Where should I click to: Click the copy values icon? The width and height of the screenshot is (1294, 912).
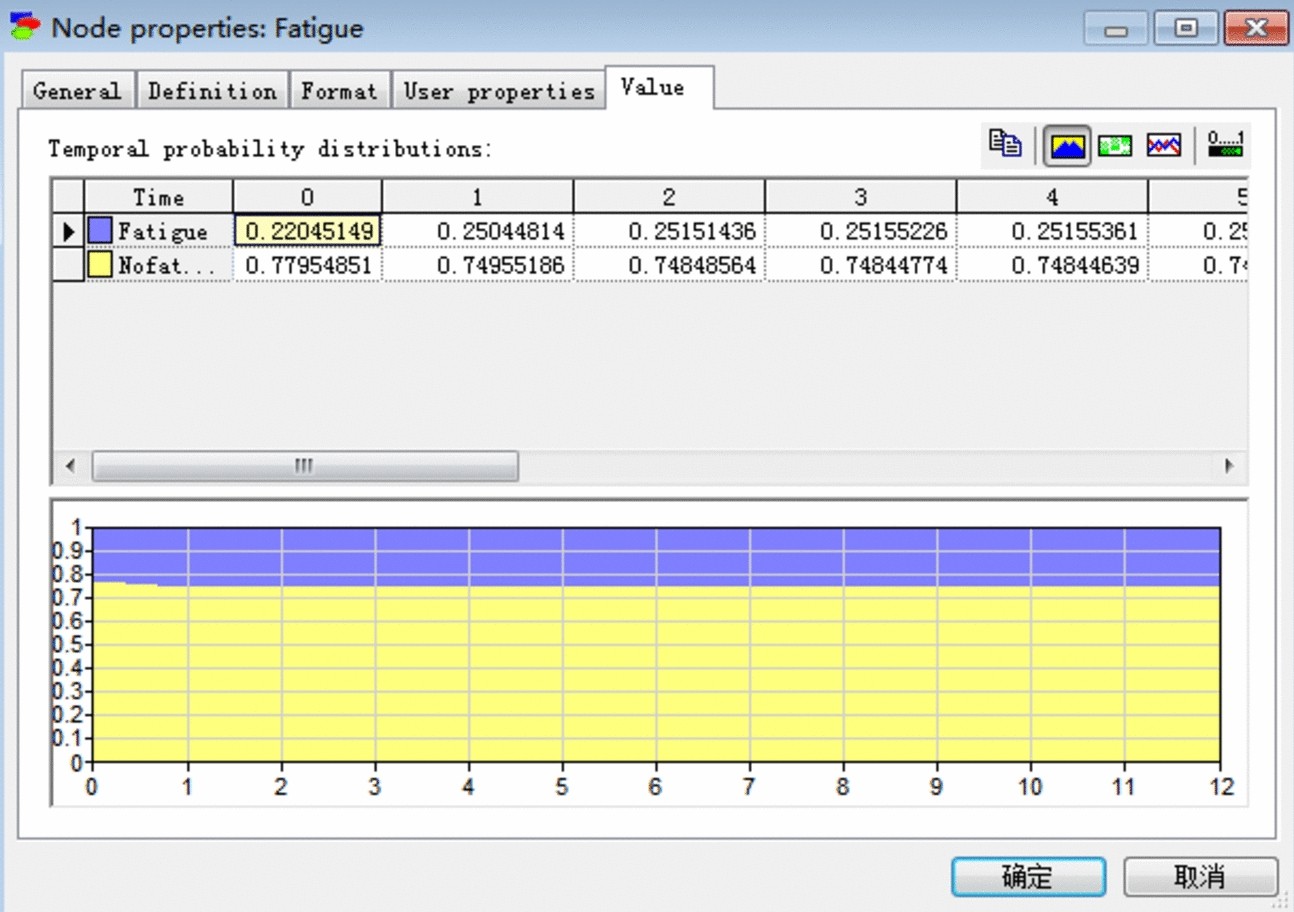coord(1005,145)
